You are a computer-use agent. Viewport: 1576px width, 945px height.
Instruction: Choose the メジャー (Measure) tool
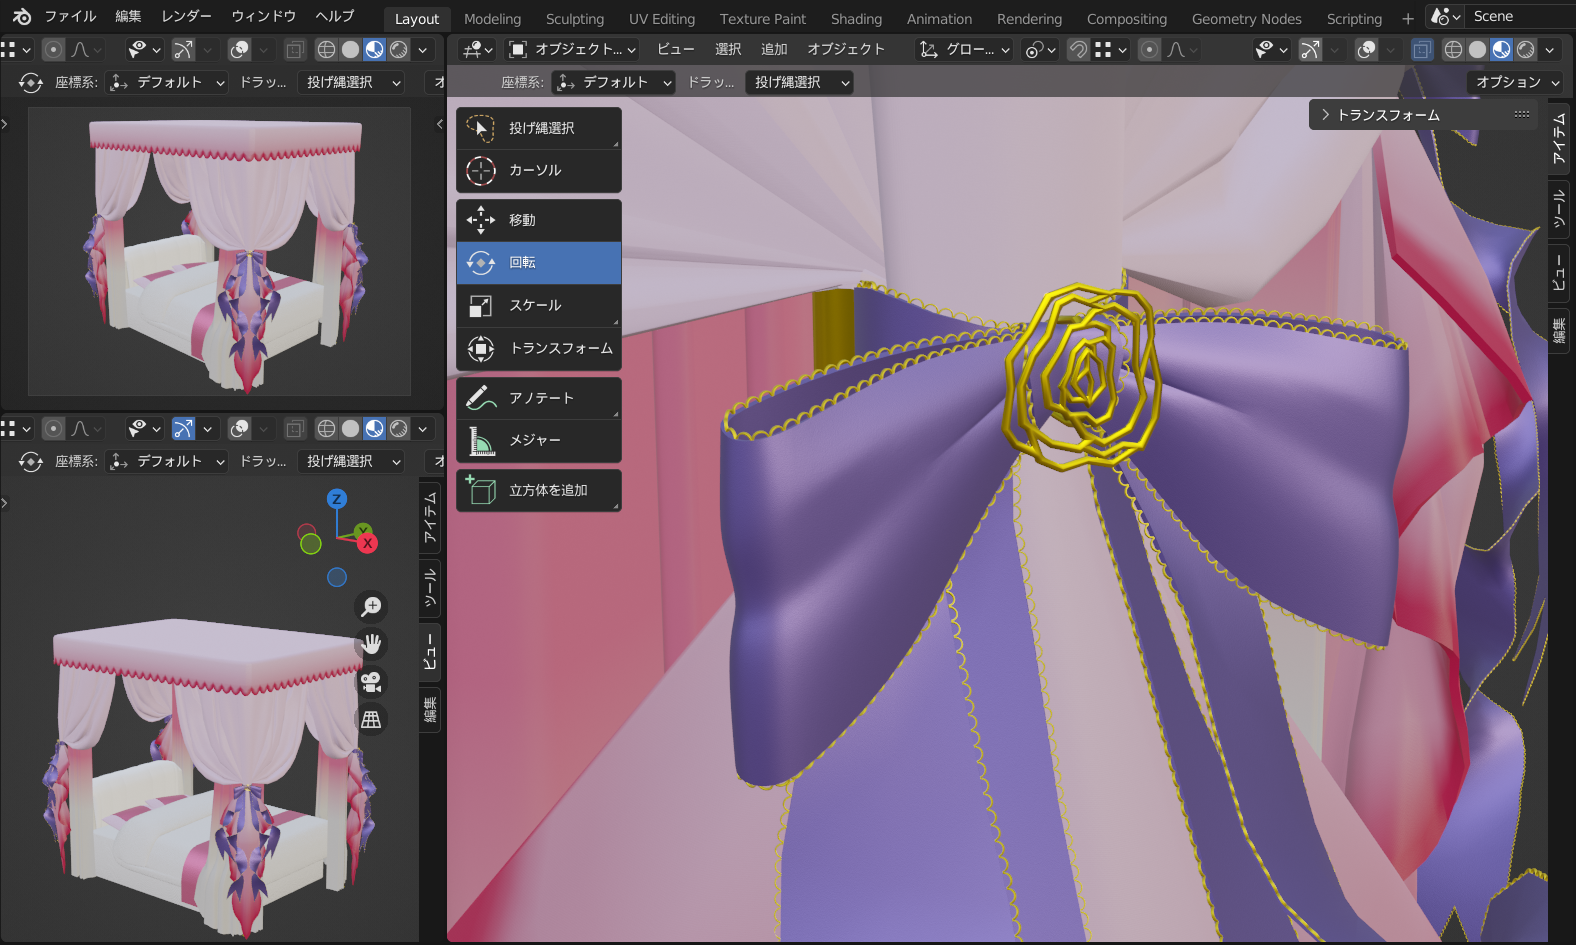[x=538, y=440]
